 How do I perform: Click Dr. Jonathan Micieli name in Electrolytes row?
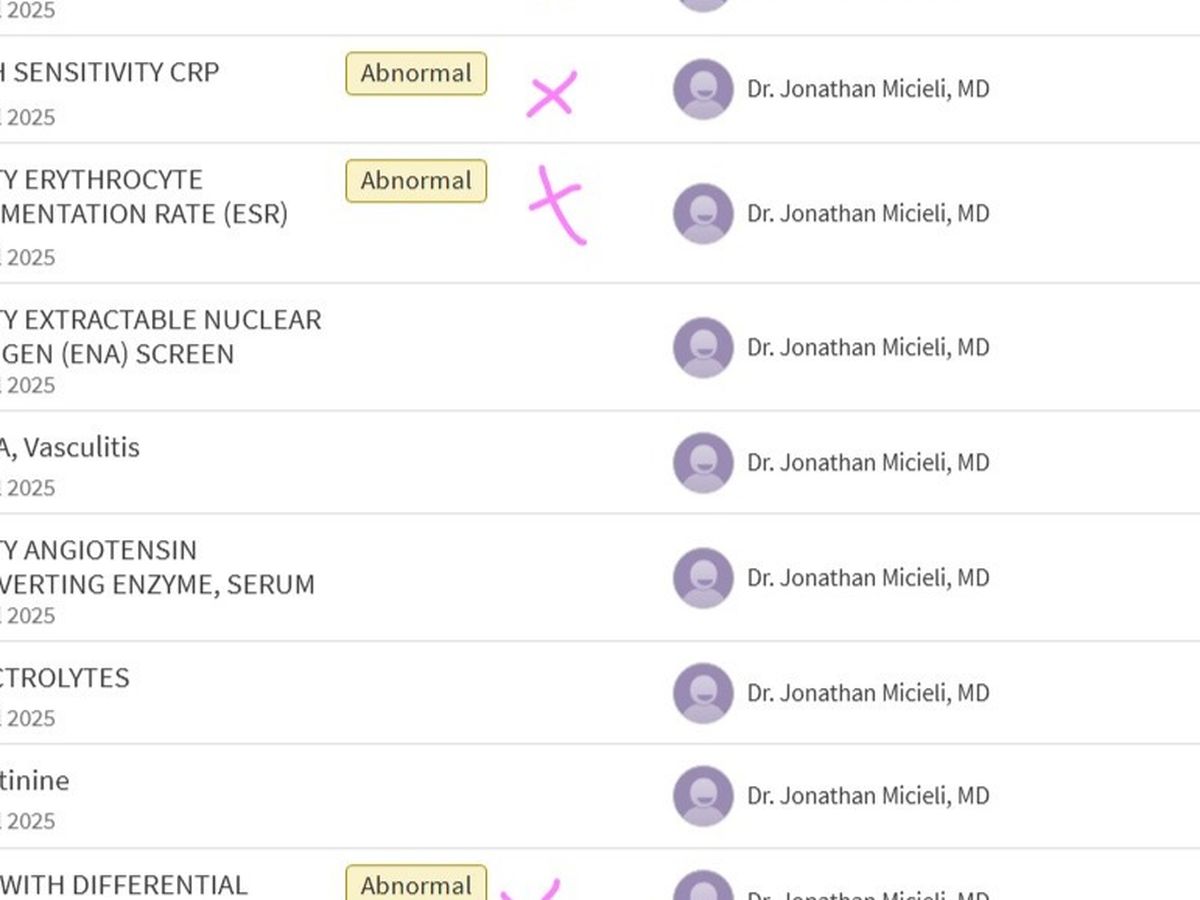[x=868, y=692]
